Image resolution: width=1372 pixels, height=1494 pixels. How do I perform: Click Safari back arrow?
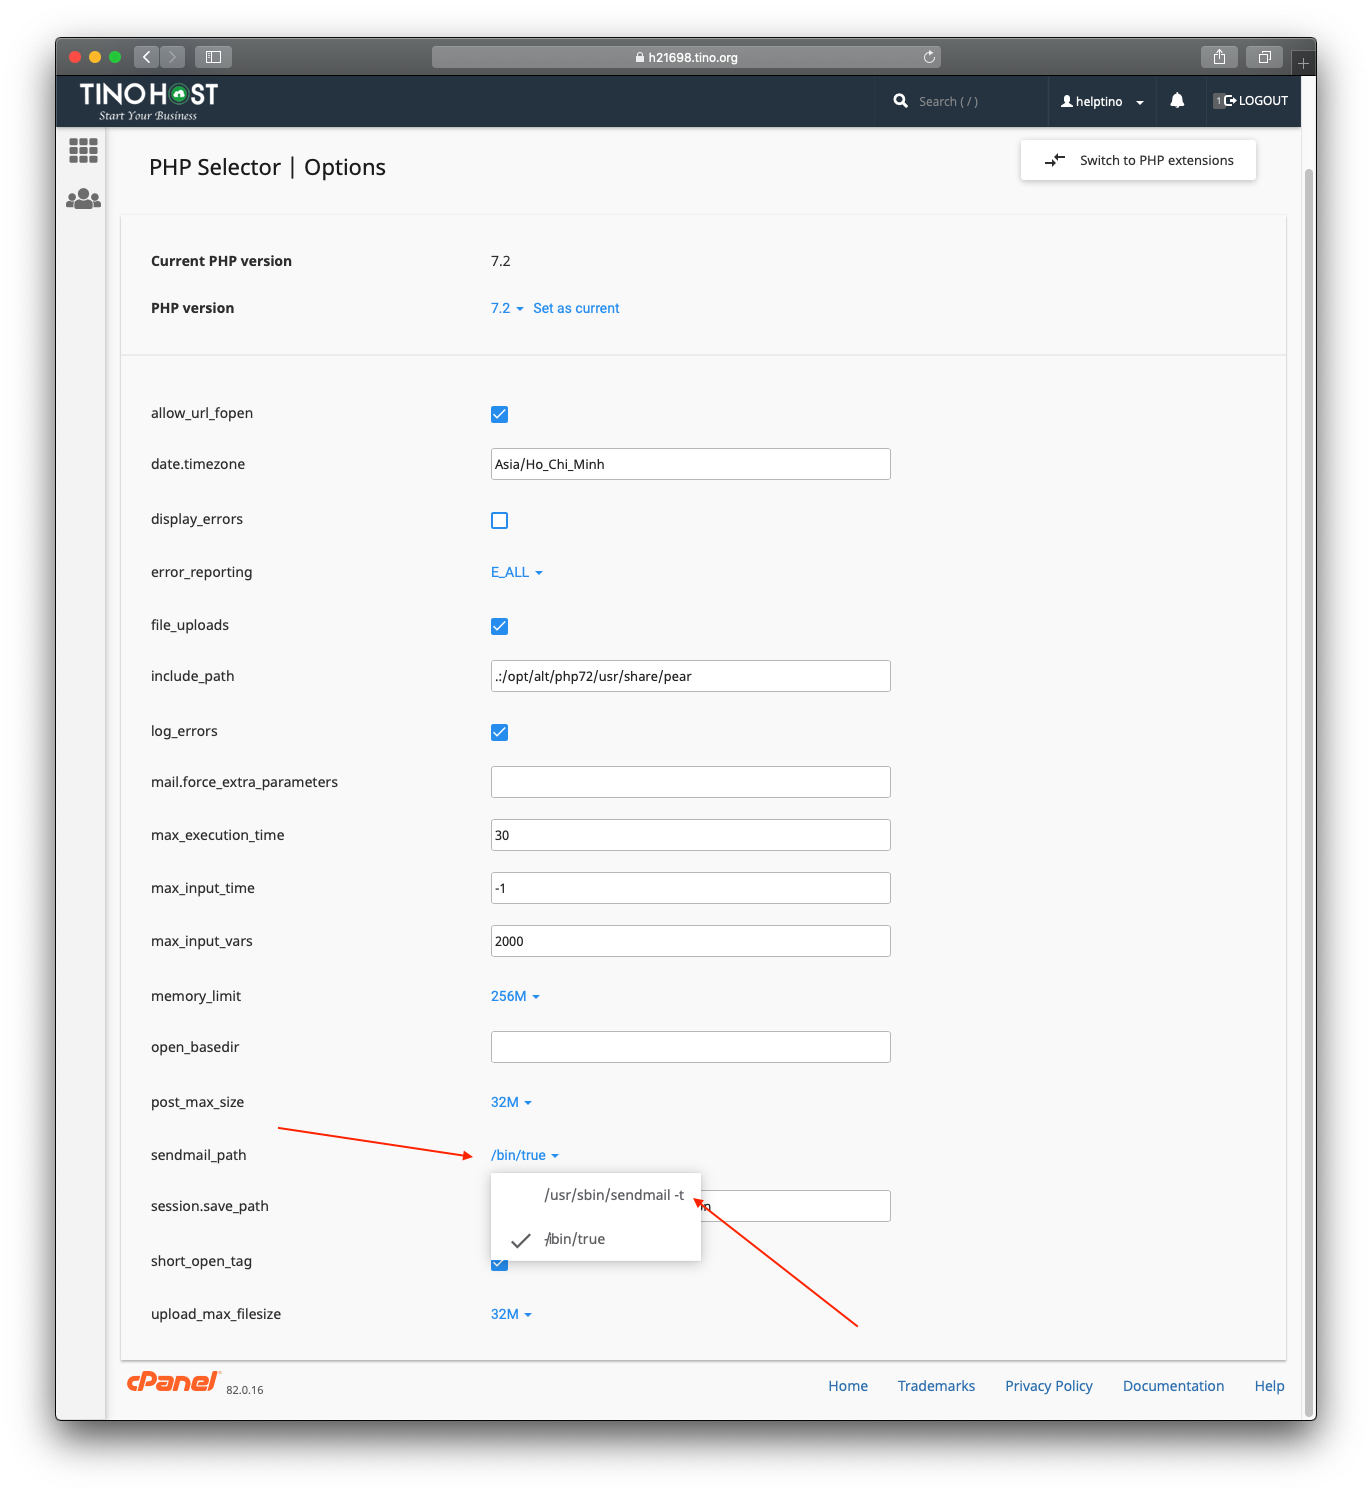pyautogui.click(x=146, y=57)
